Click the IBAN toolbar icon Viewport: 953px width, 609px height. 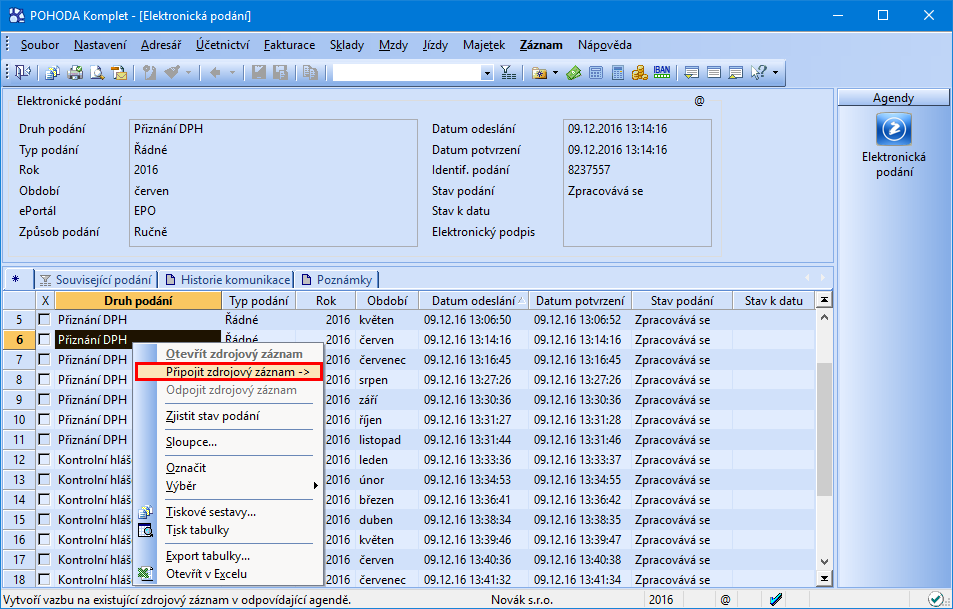(661, 72)
